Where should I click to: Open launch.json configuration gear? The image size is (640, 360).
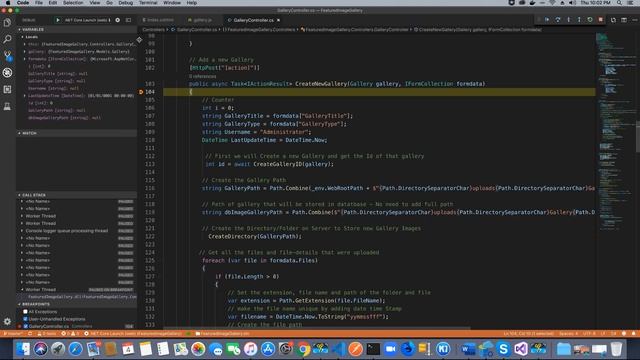[118, 20]
